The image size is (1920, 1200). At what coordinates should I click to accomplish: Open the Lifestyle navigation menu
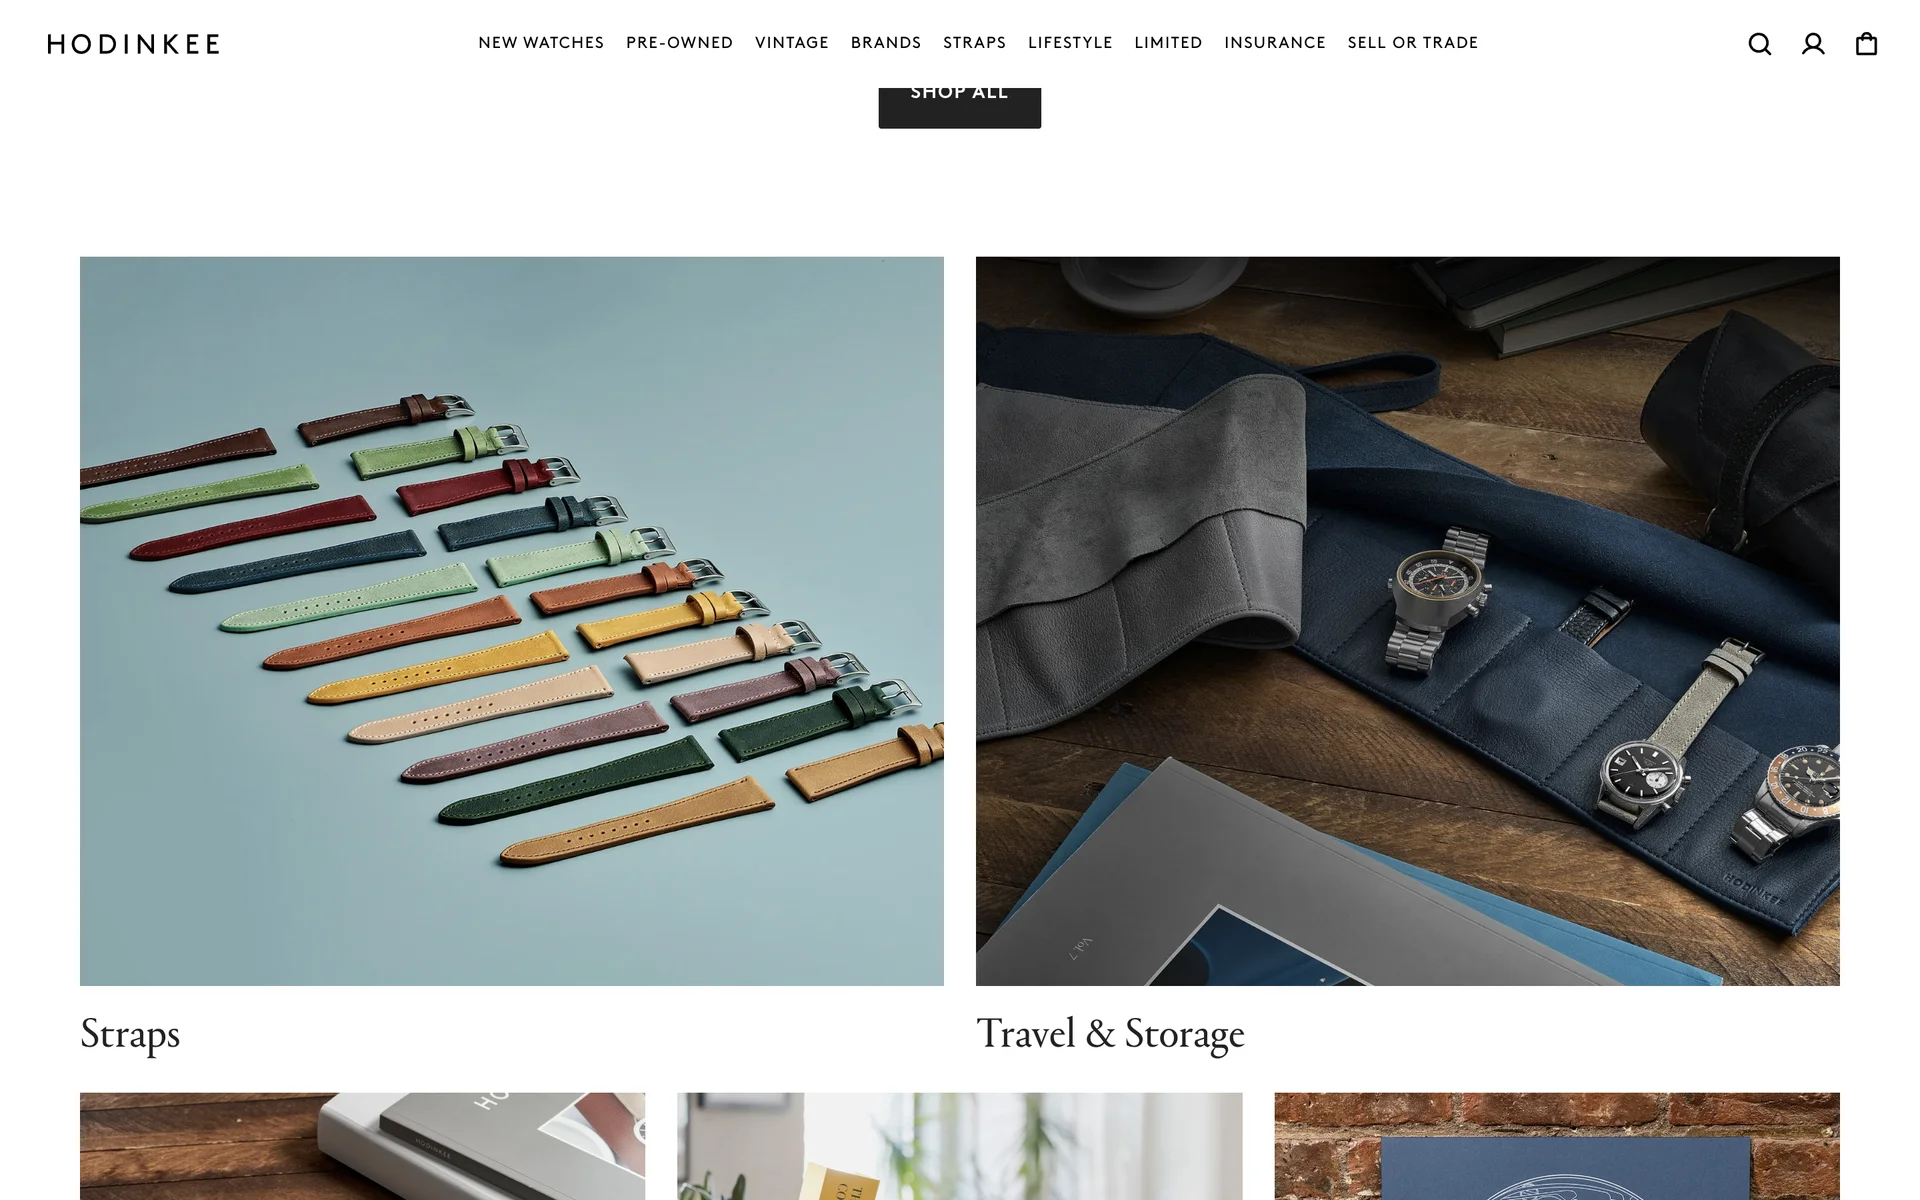pos(1070,43)
